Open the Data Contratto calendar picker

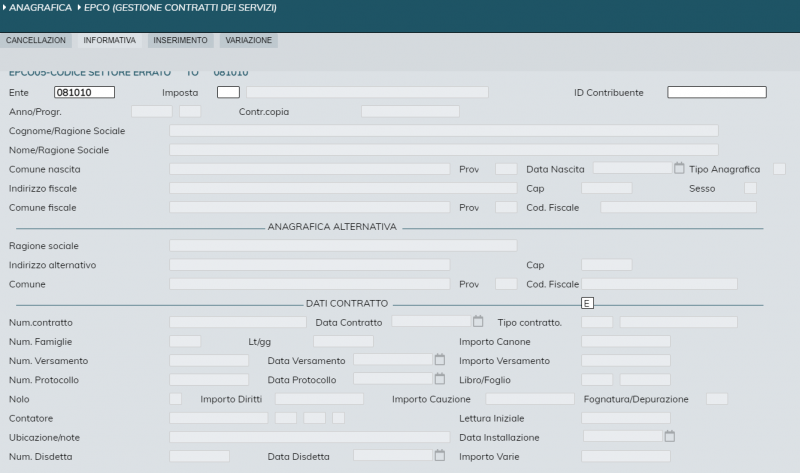pyautogui.click(x=478, y=321)
